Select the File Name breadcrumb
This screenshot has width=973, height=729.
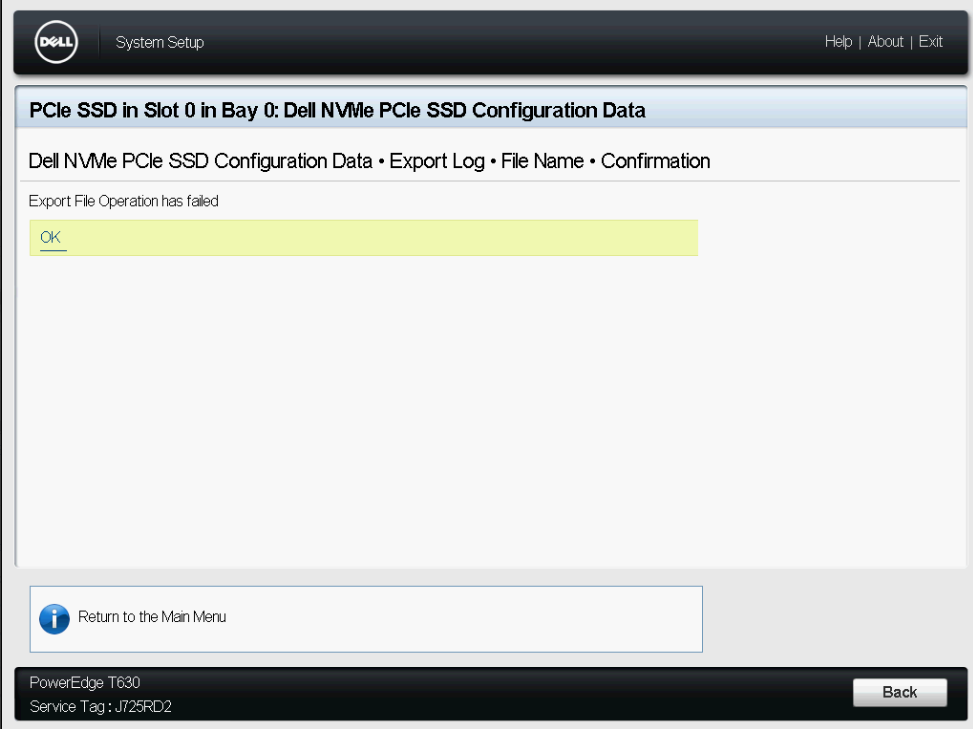point(543,161)
